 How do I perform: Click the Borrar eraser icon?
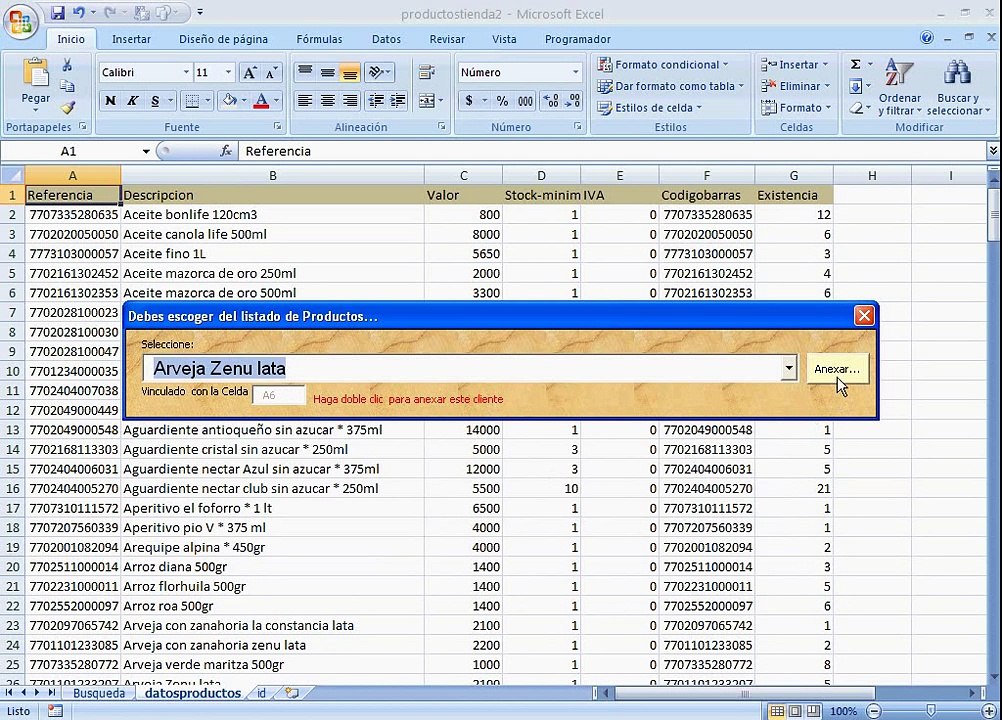tap(856, 107)
